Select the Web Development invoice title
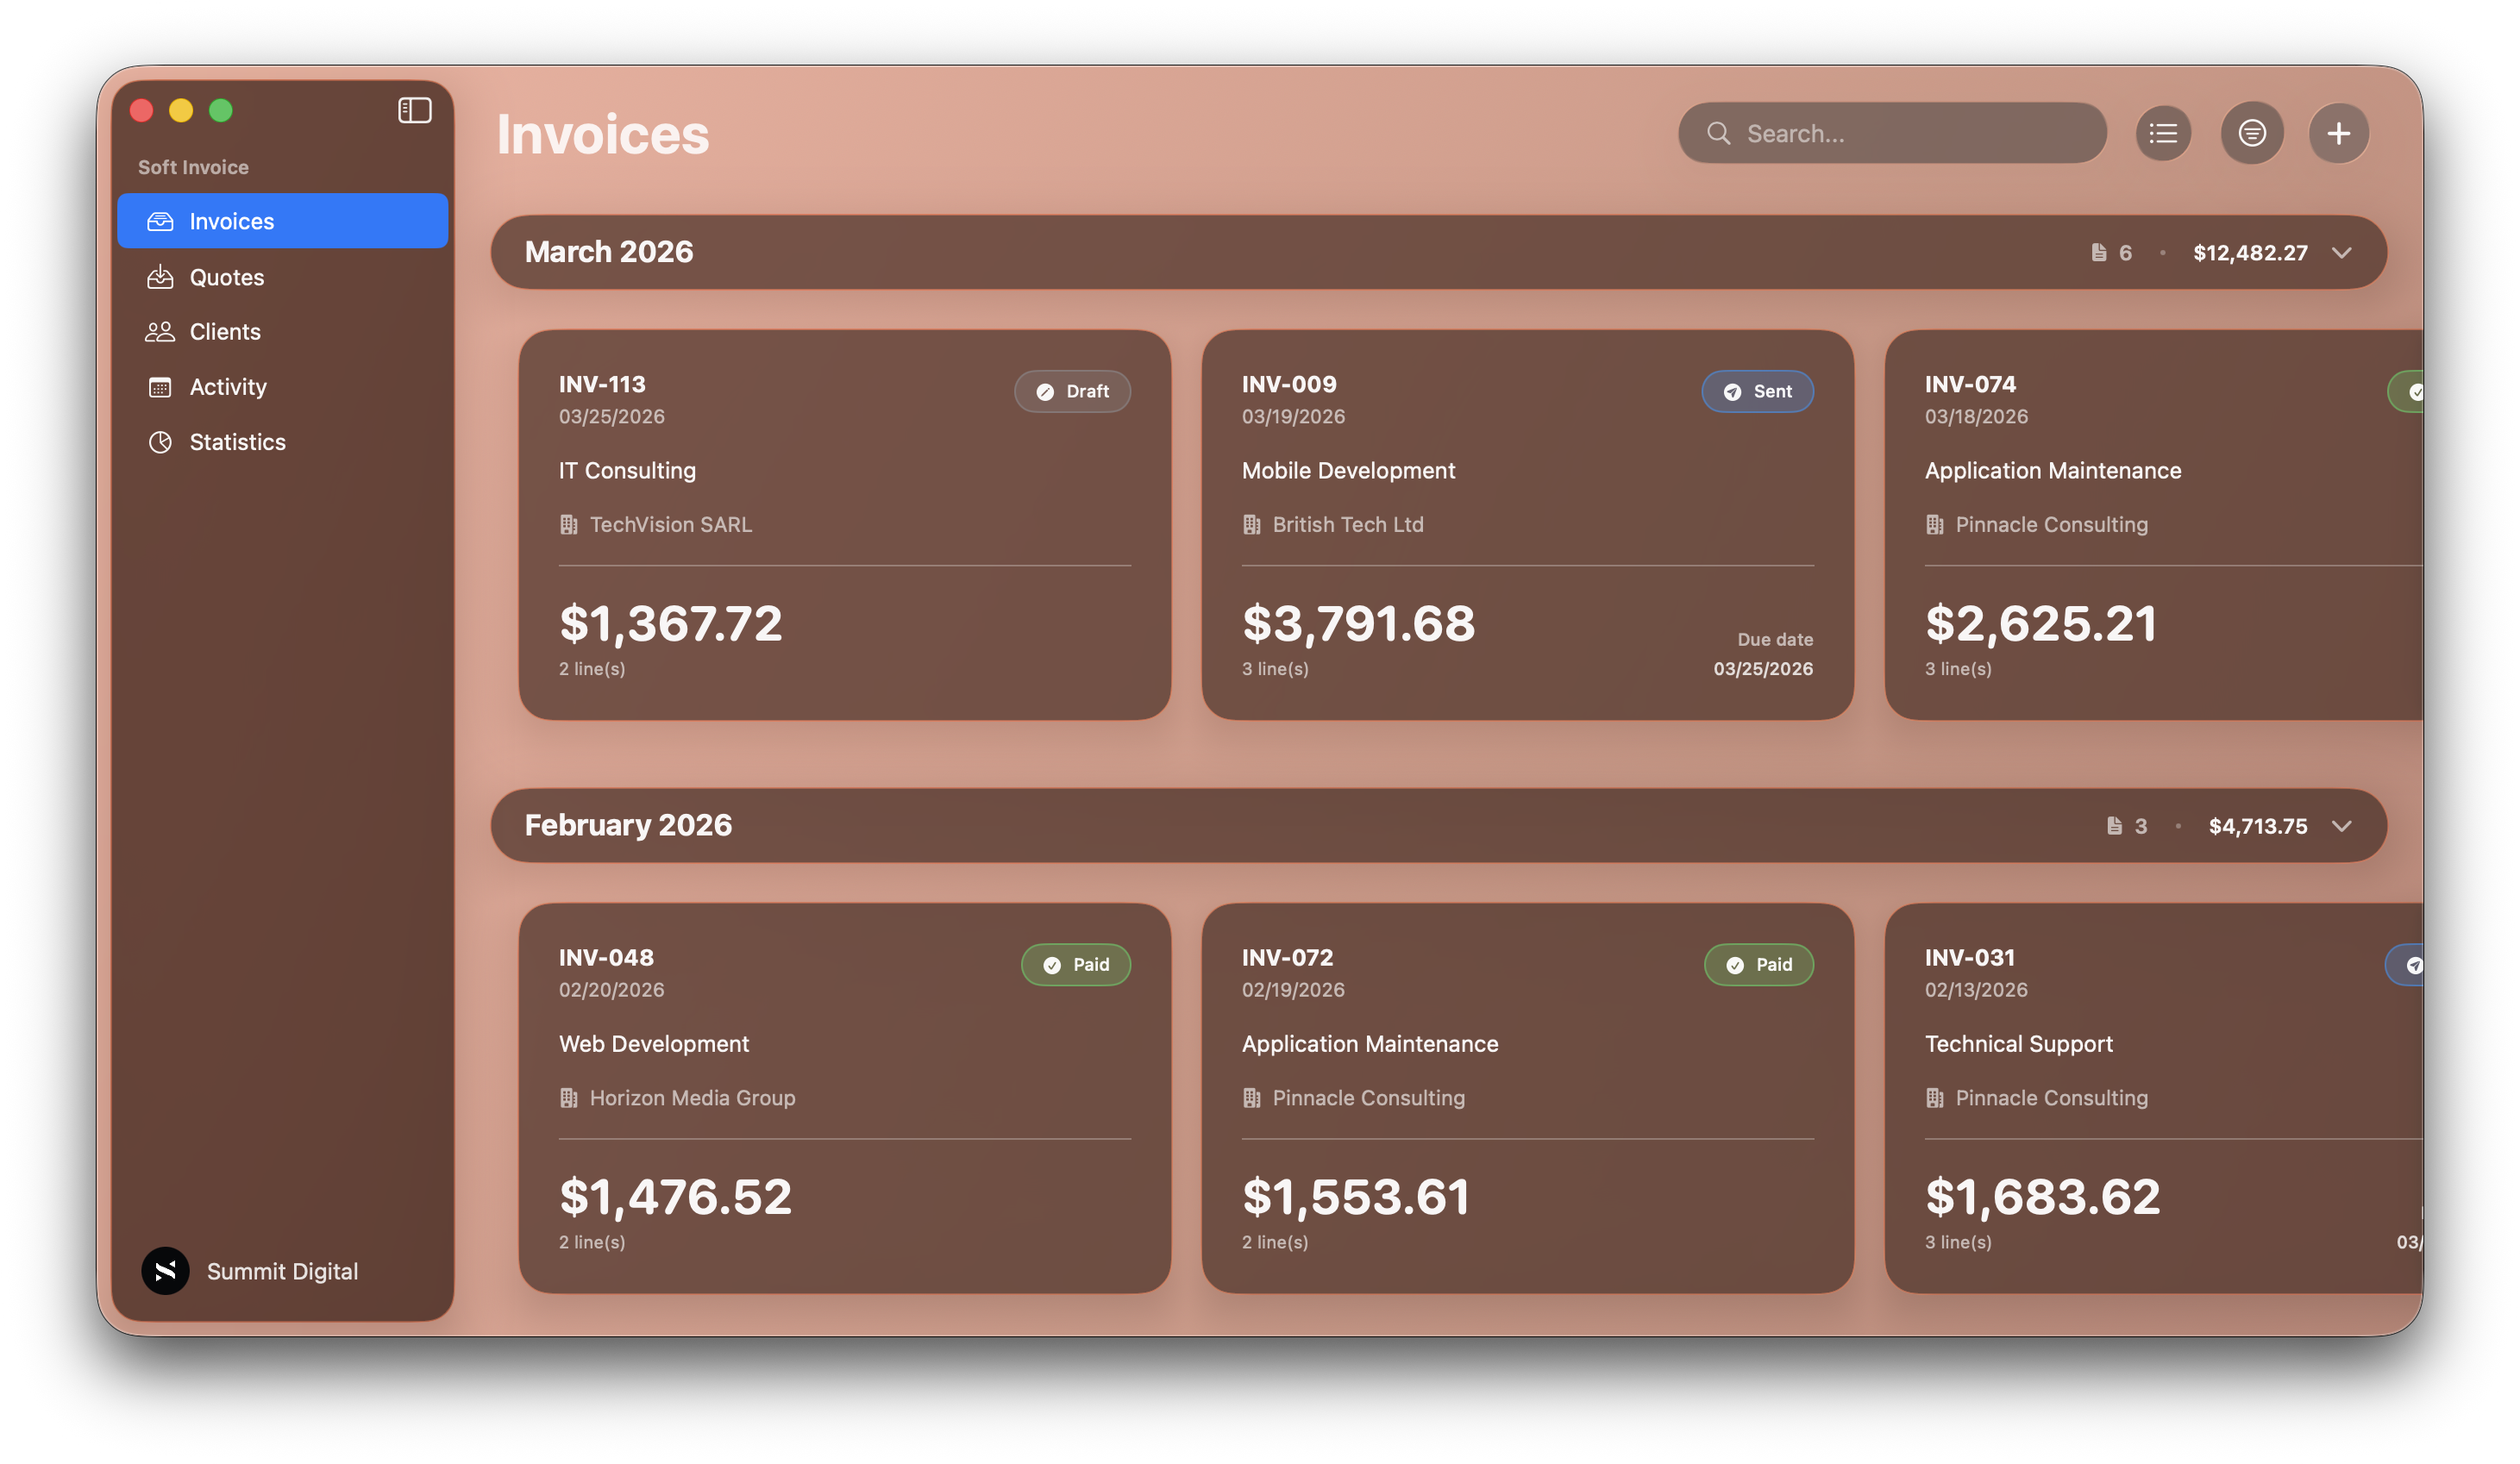The image size is (2520, 1464). point(653,1044)
